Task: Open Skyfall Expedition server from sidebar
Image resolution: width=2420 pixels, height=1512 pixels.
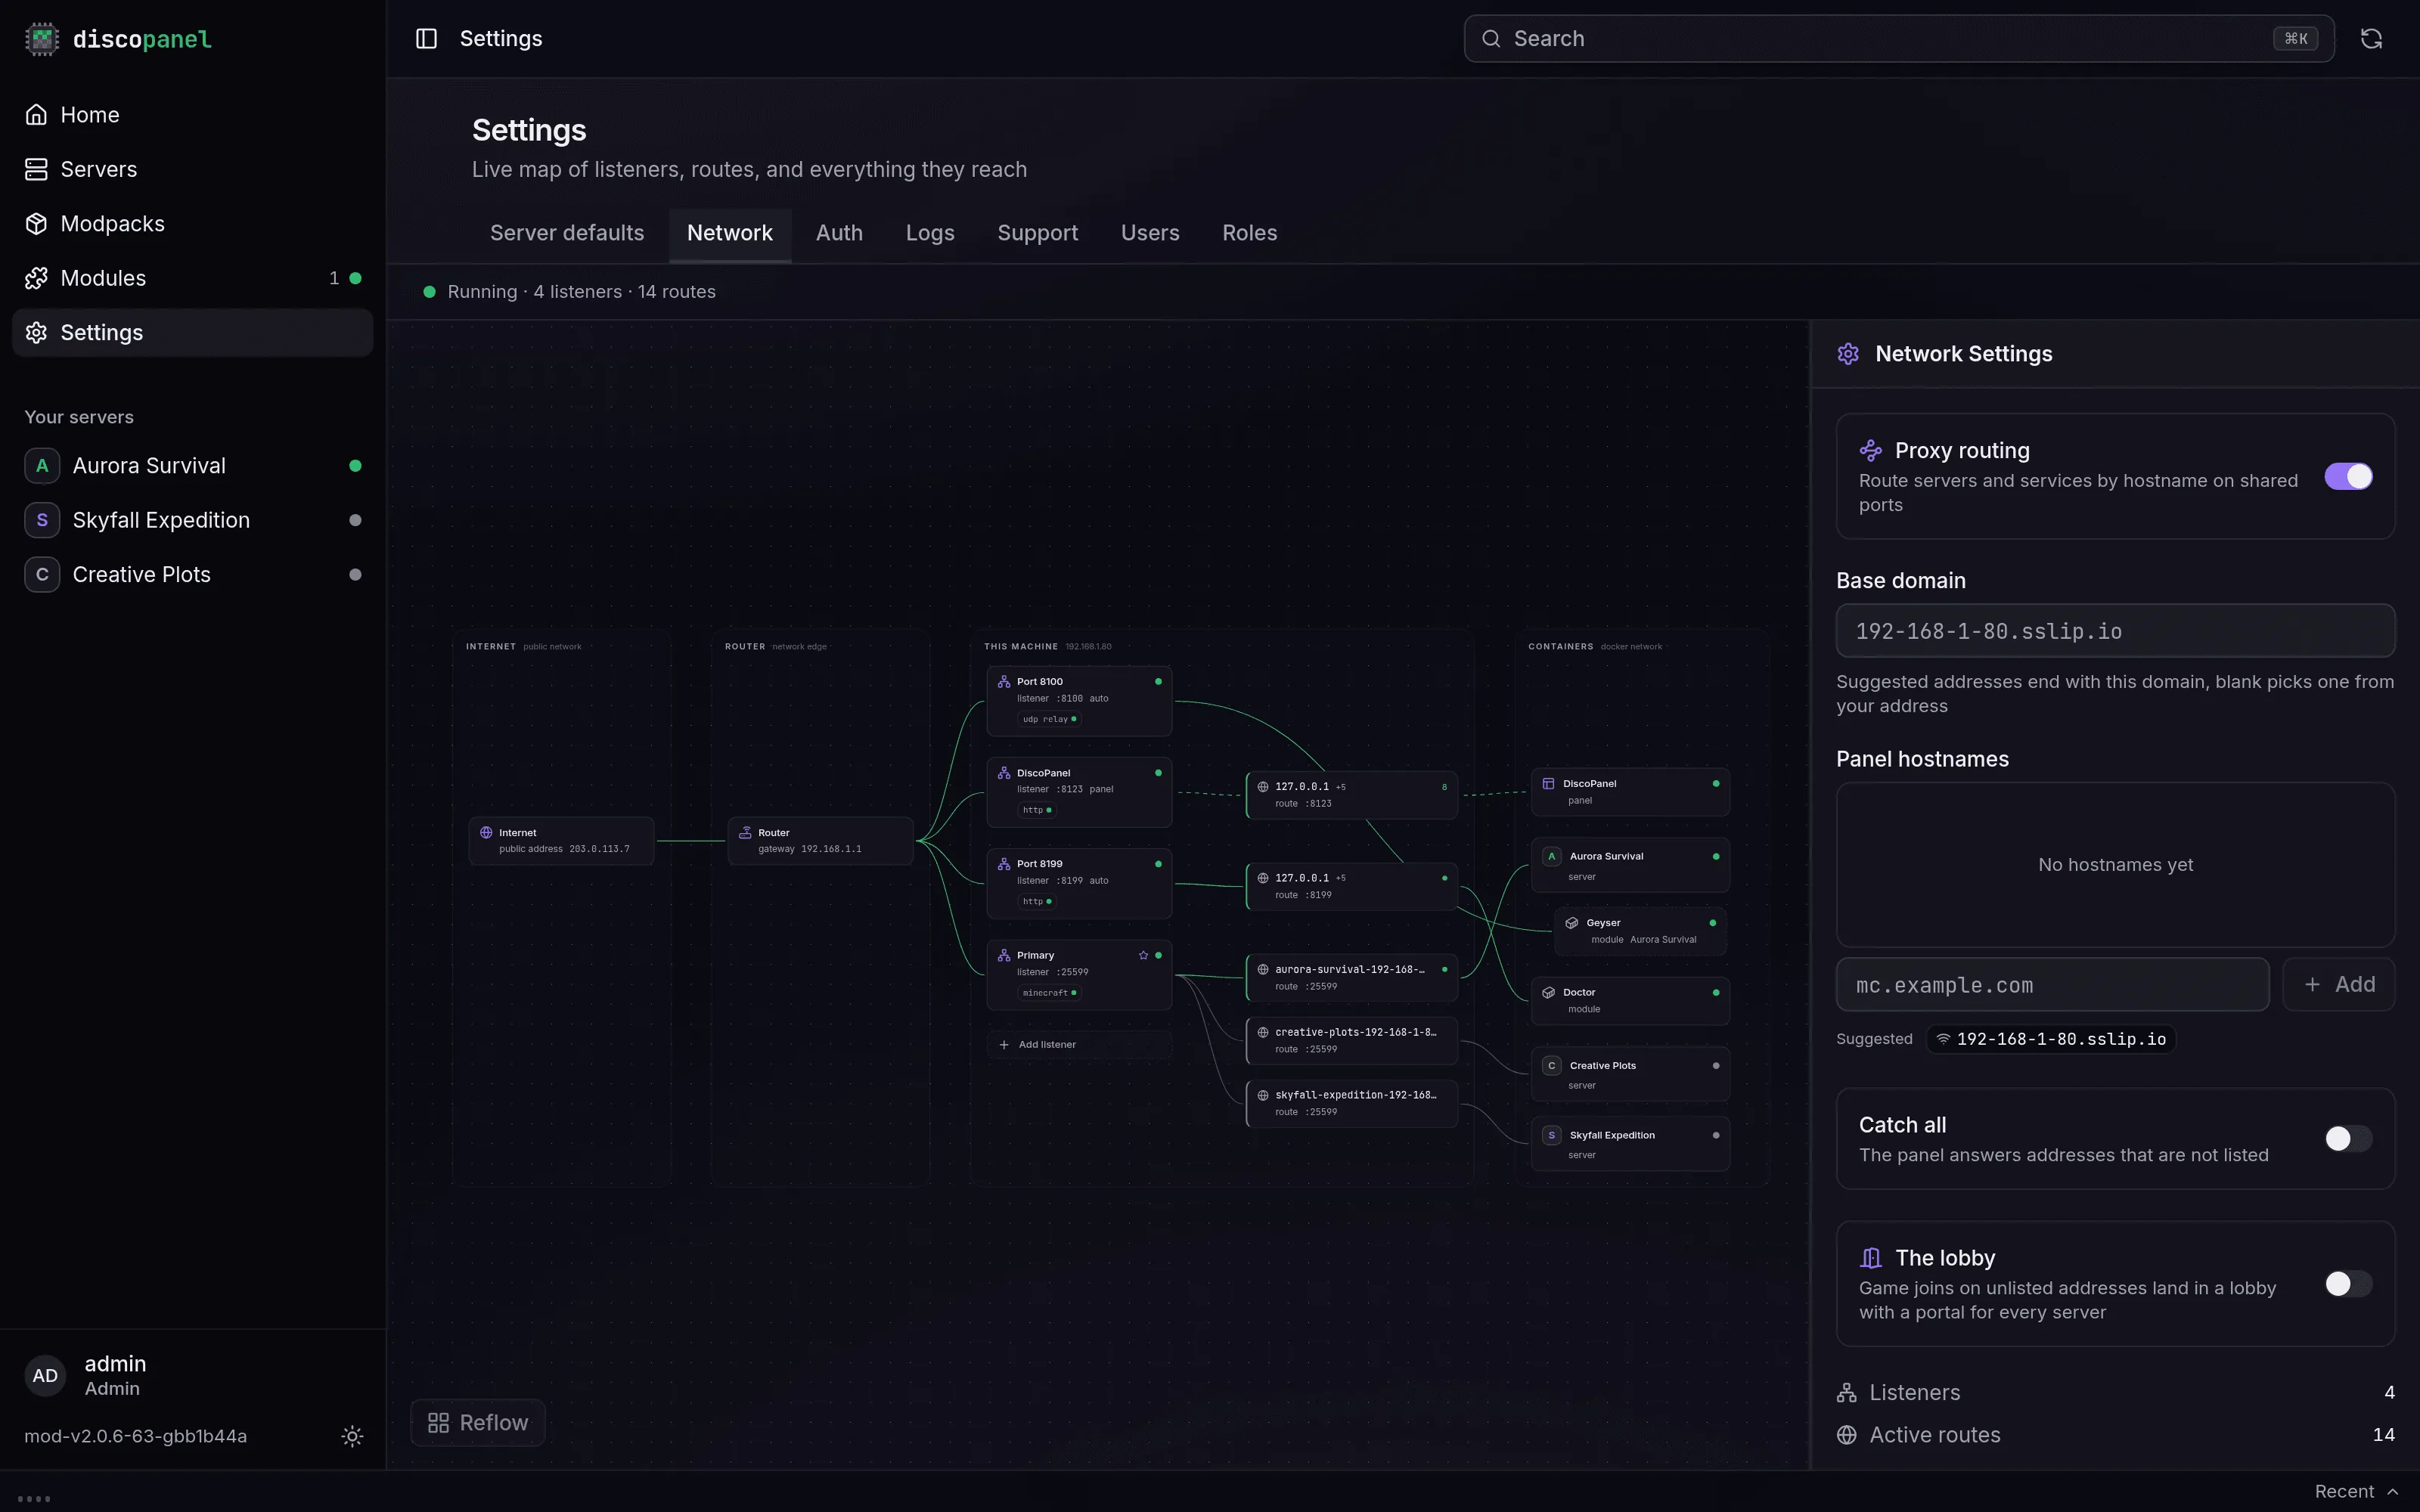Action: pyautogui.click(x=192, y=520)
